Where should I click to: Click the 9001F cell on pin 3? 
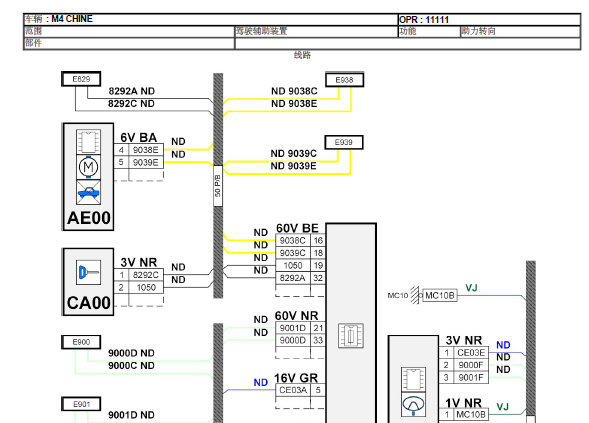click(471, 378)
